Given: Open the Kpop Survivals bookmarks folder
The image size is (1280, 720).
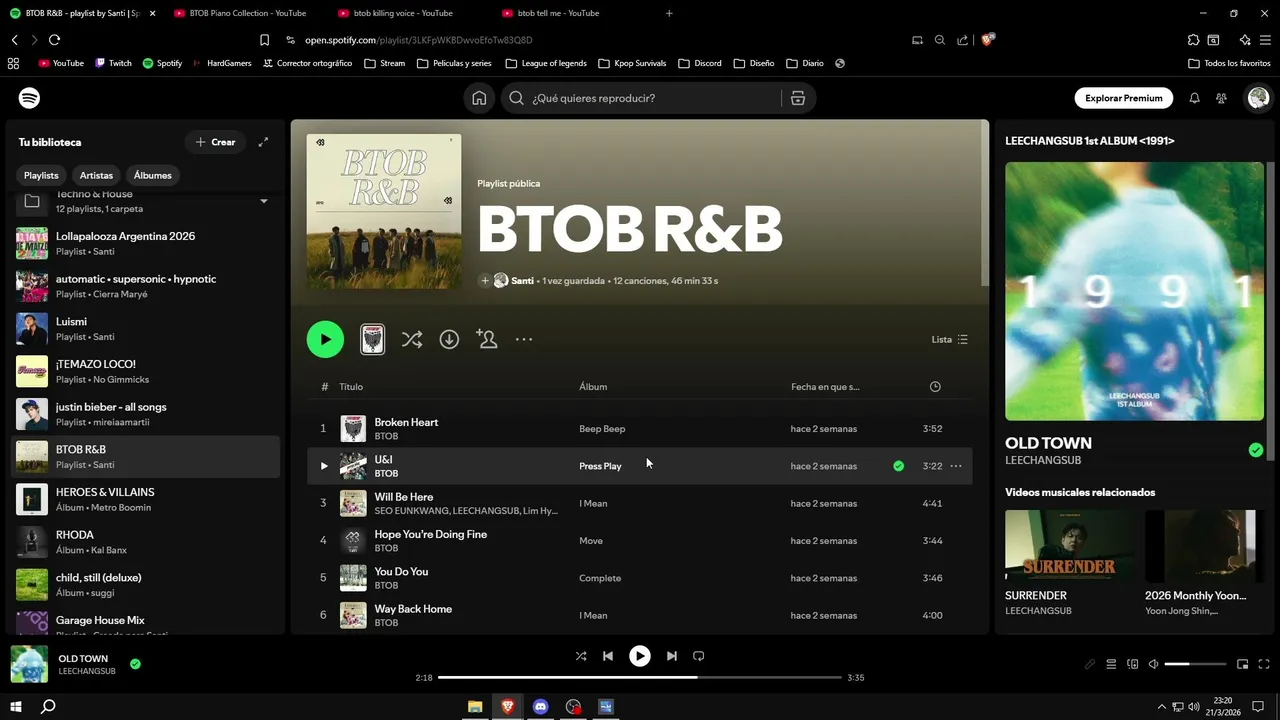Looking at the screenshot, I should [632, 63].
